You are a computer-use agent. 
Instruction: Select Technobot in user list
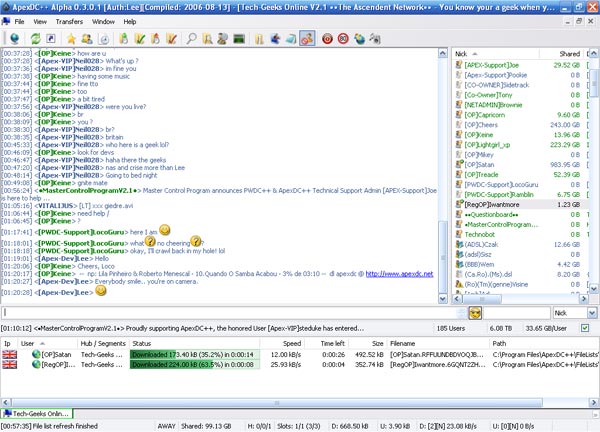point(479,234)
